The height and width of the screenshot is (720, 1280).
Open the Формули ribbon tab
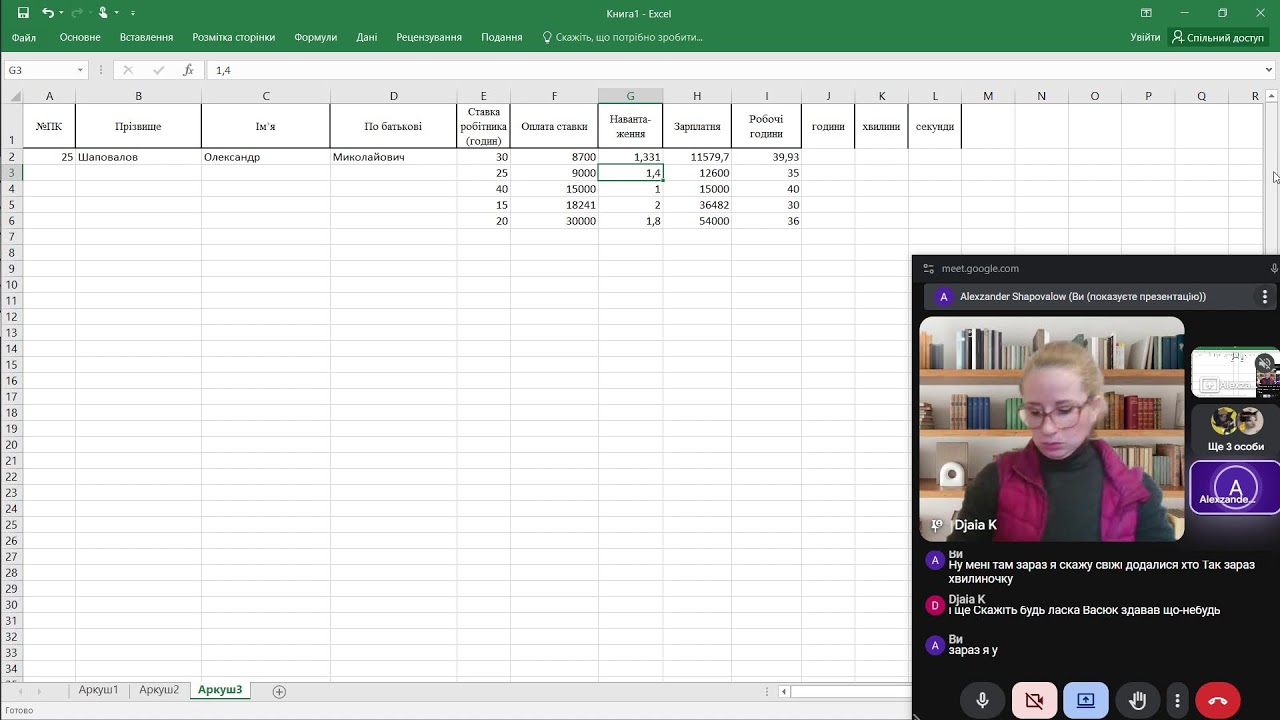[x=315, y=37]
